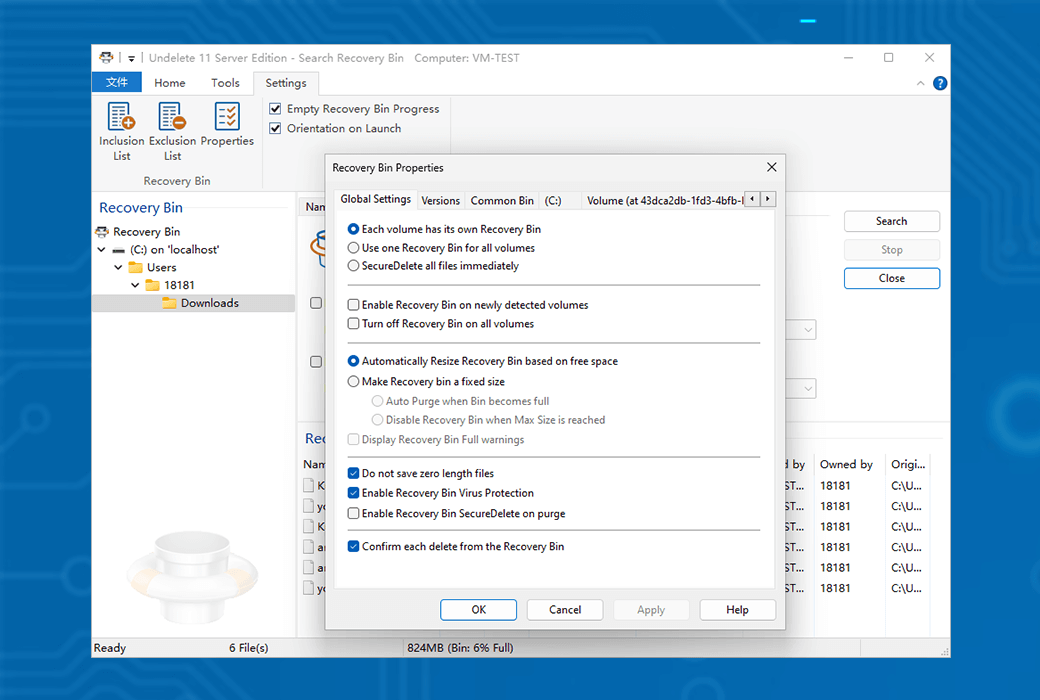
Task: Choose Make Recovery bin a fixed size
Action: (354, 382)
